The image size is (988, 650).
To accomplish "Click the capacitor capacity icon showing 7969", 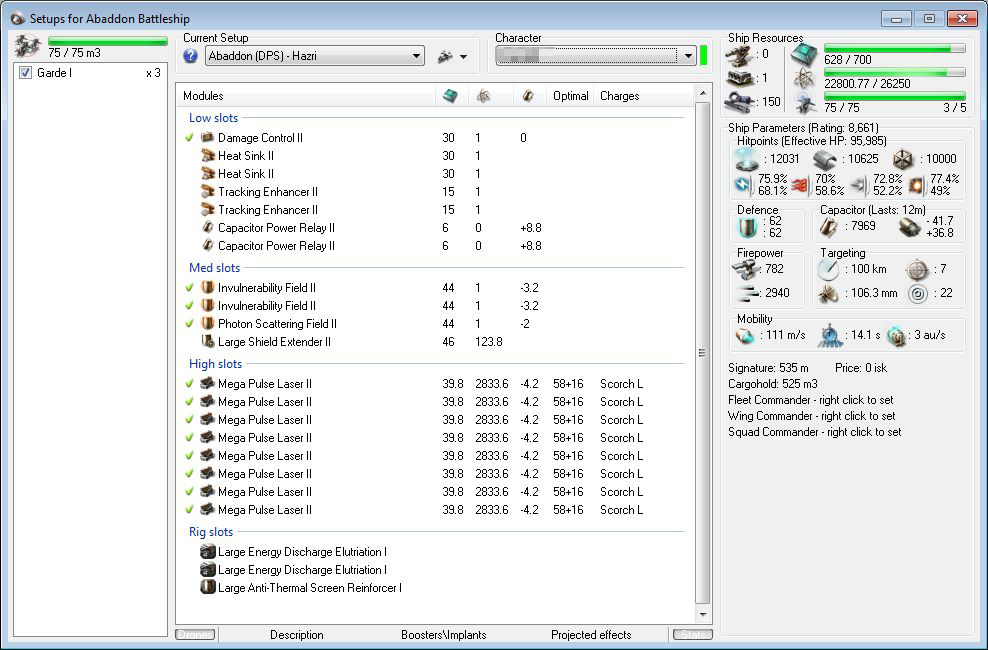I will click(829, 227).
